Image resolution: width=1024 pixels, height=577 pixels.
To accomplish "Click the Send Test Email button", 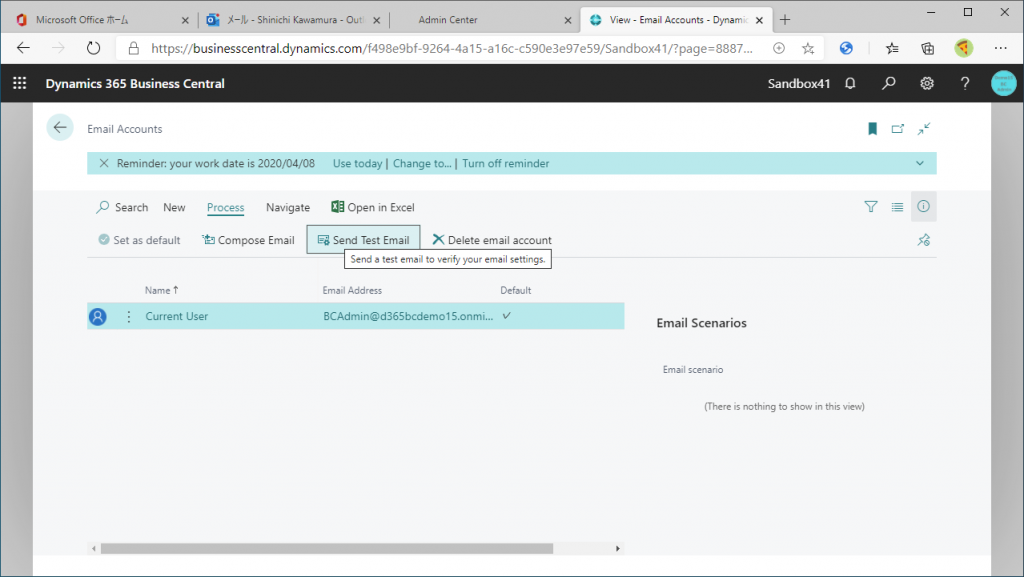I will tap(363, 240).
